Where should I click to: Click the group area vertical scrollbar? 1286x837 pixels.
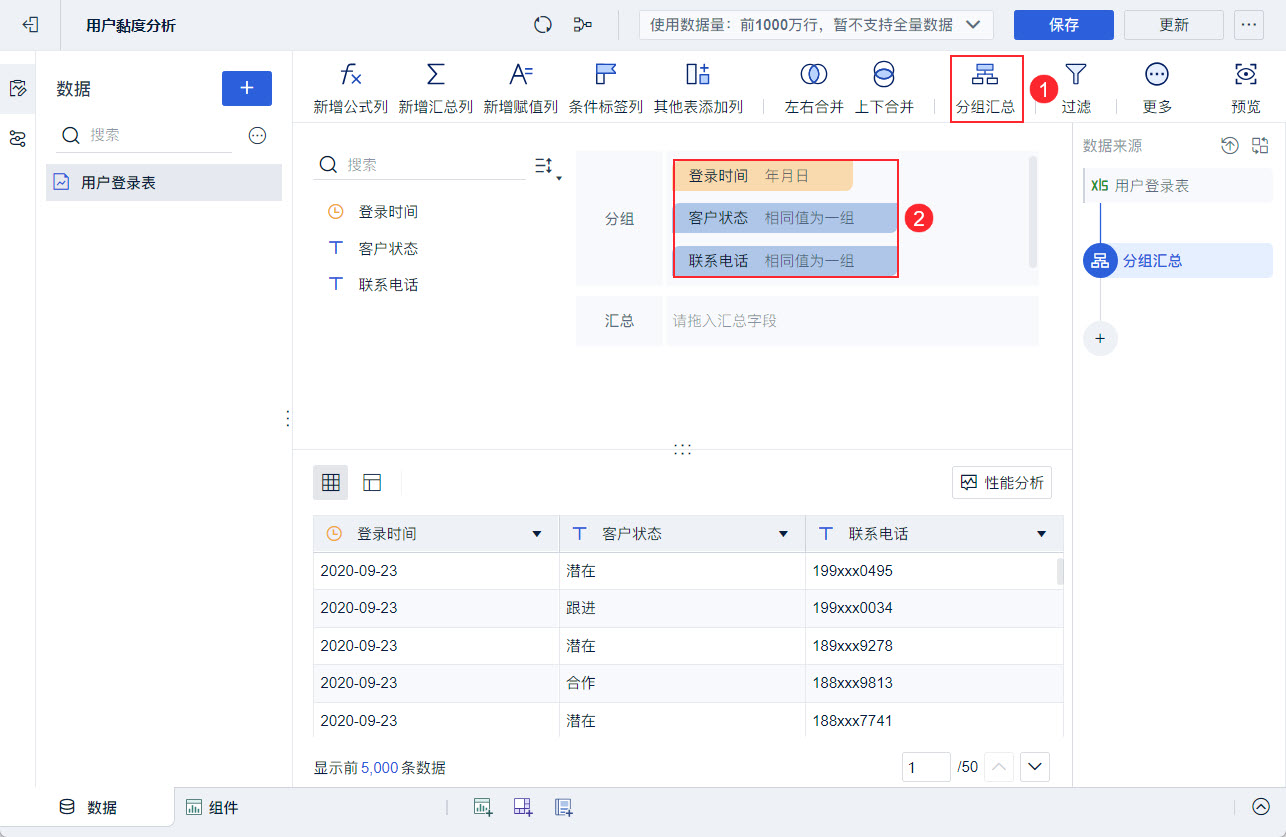(1033, 211)
